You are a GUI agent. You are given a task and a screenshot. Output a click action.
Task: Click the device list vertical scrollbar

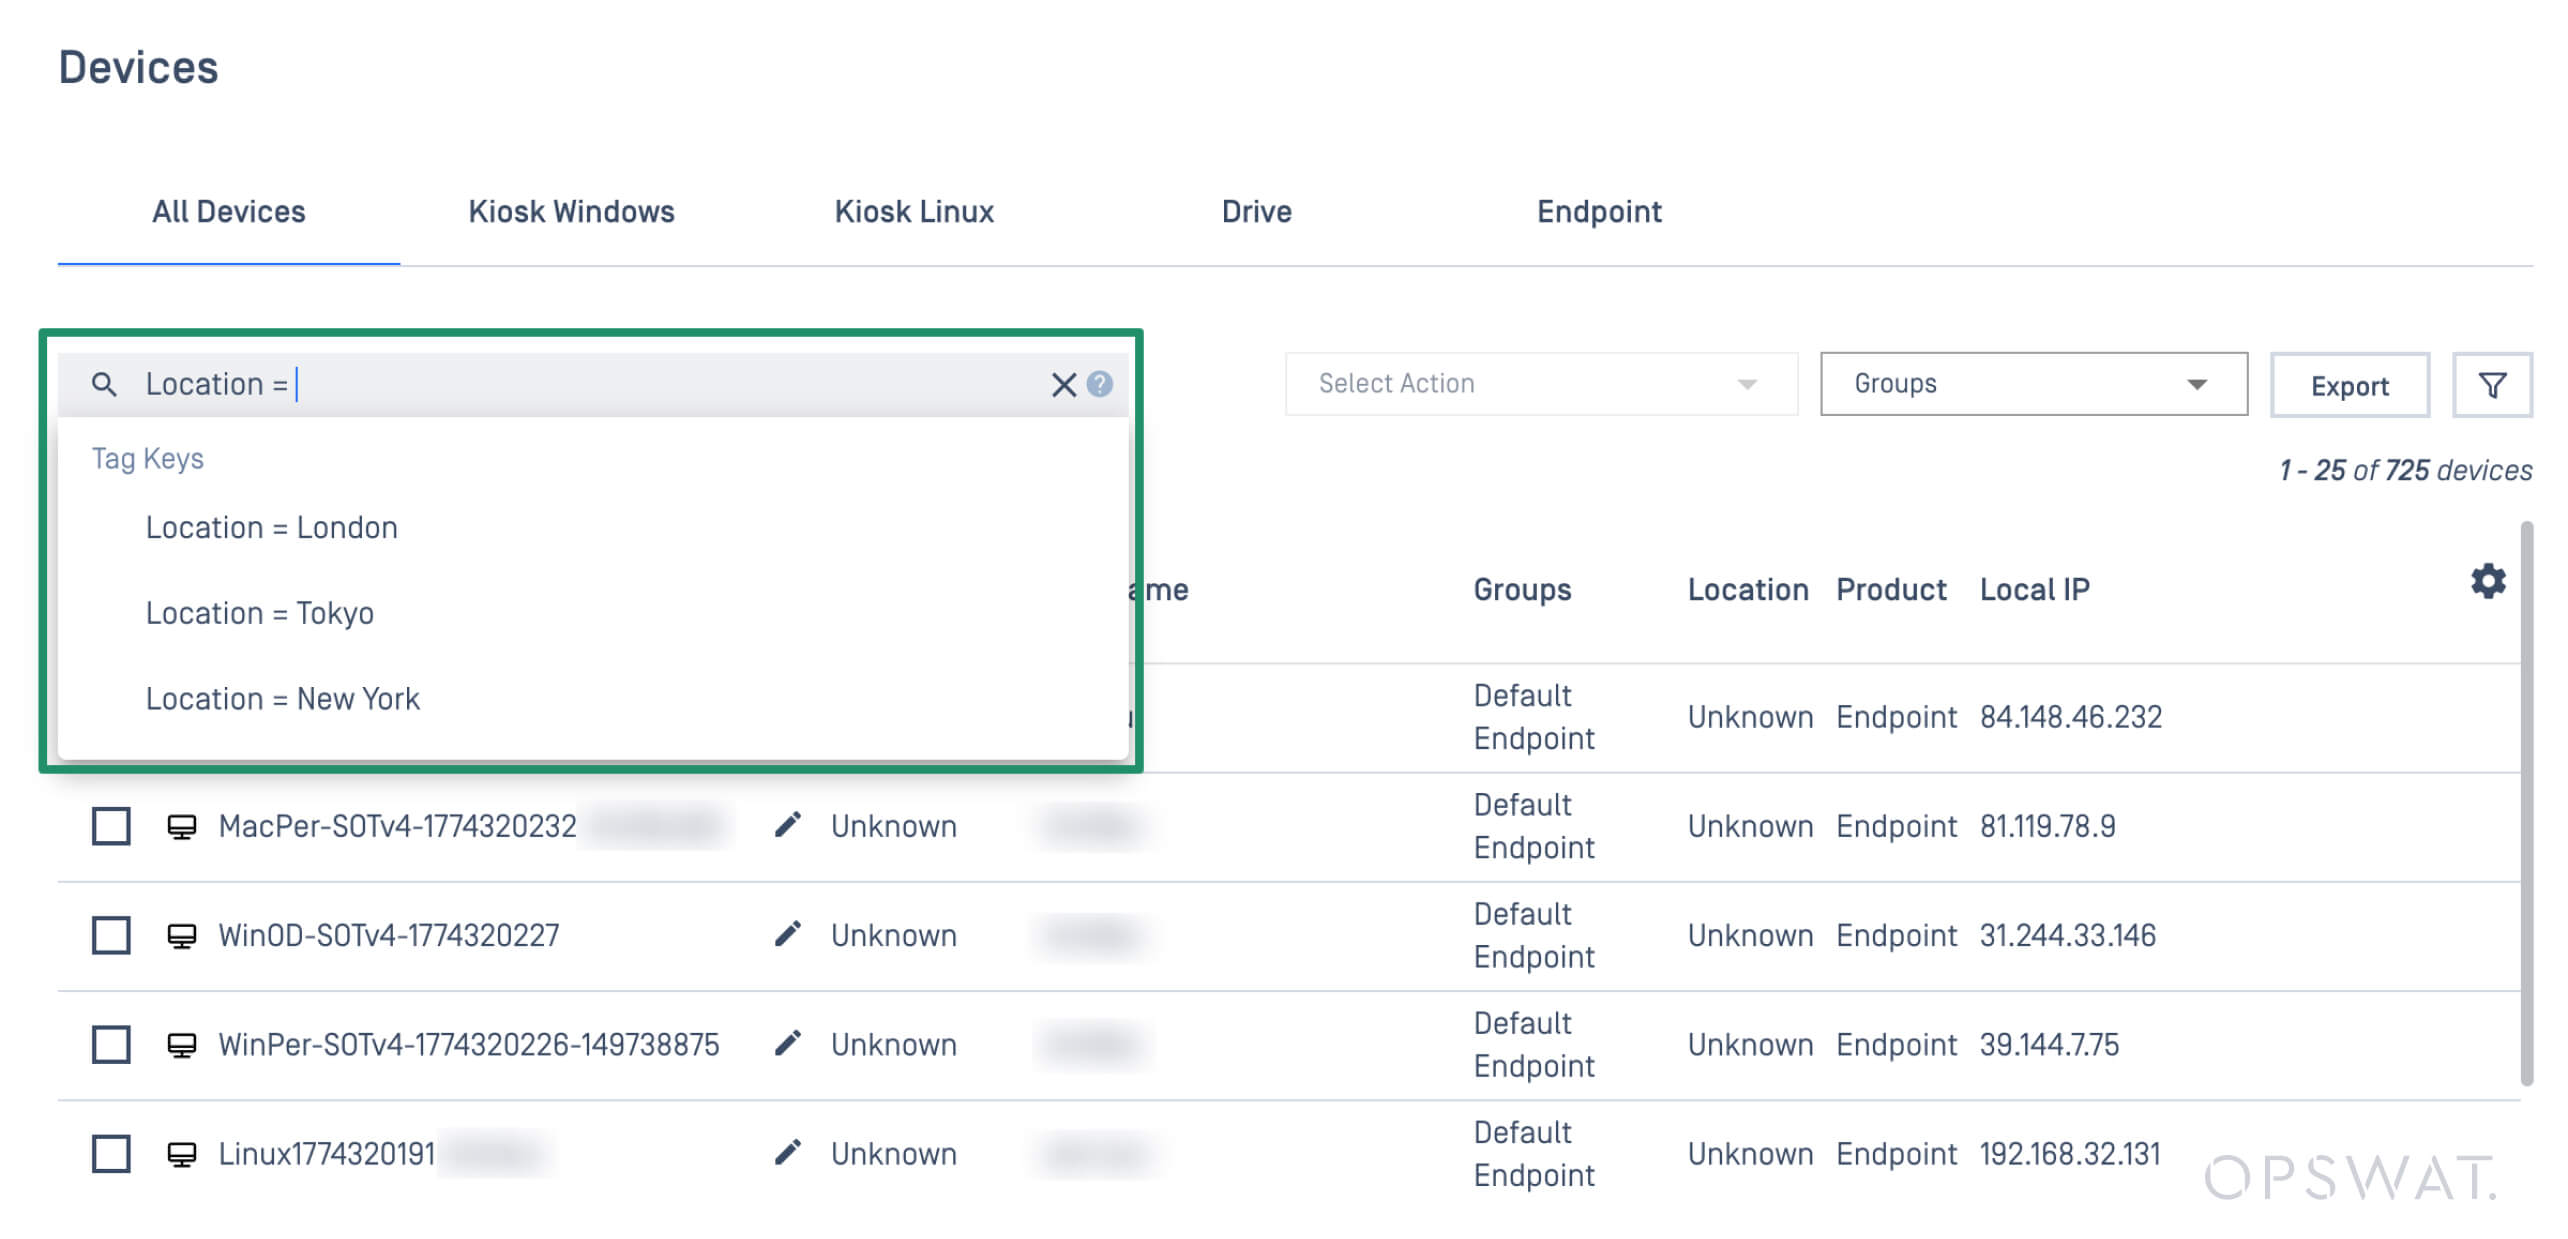[x=2526, y=800]
